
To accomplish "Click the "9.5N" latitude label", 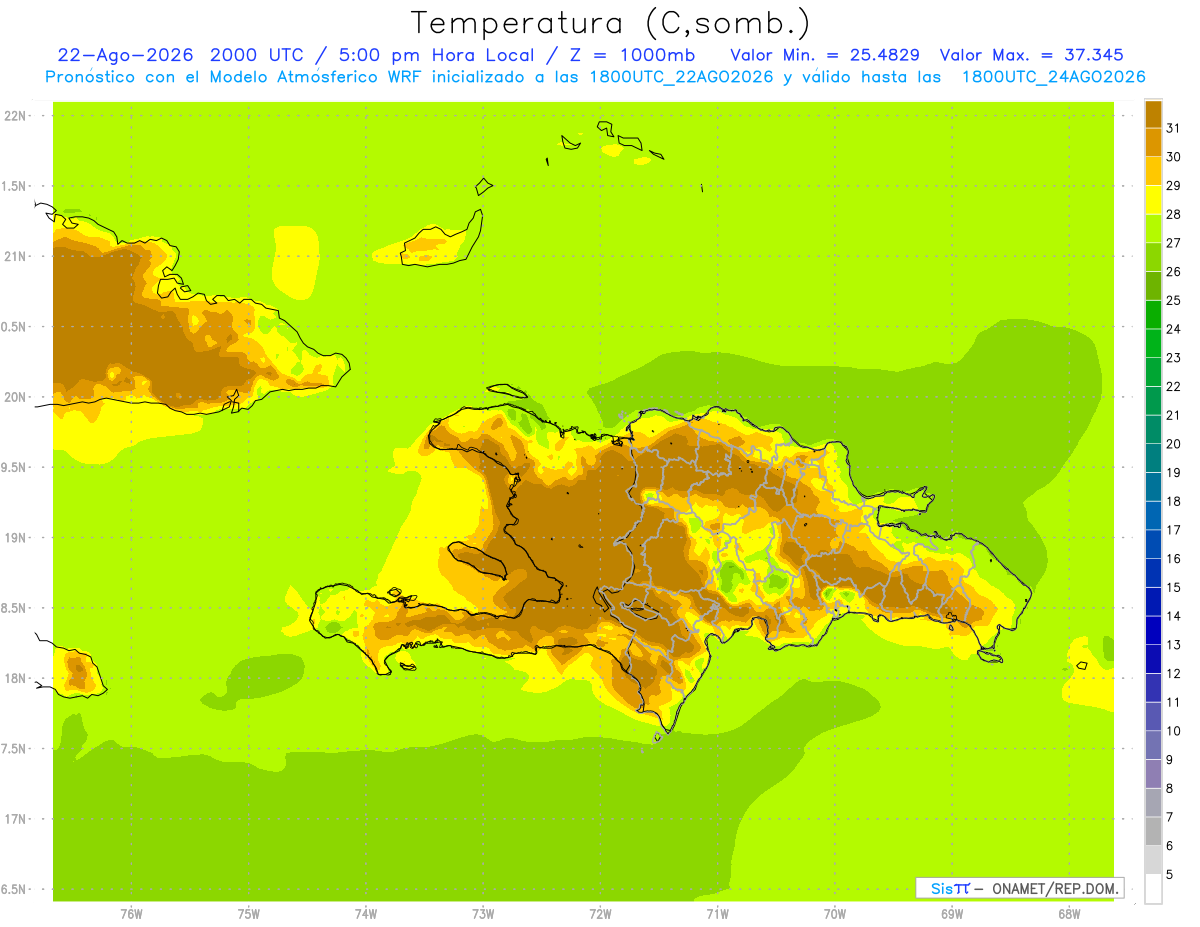I will [15, 467].
